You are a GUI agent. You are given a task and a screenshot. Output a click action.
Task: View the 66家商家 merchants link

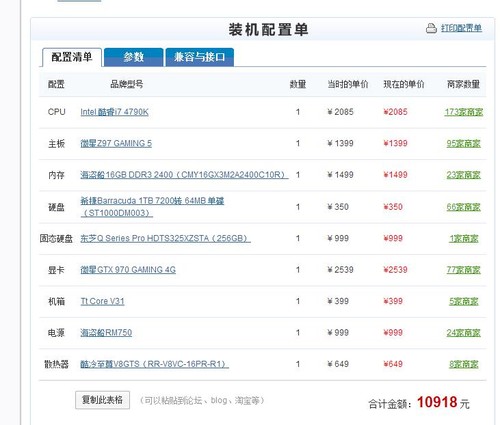point(464,207)
